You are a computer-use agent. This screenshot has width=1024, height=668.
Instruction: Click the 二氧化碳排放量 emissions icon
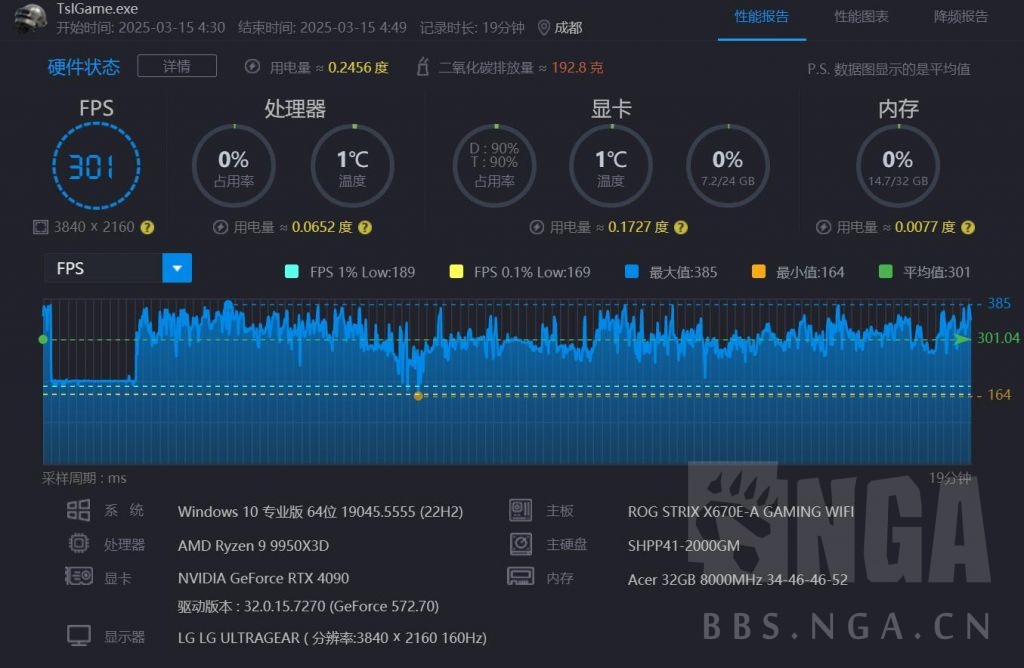pos(424,68)
